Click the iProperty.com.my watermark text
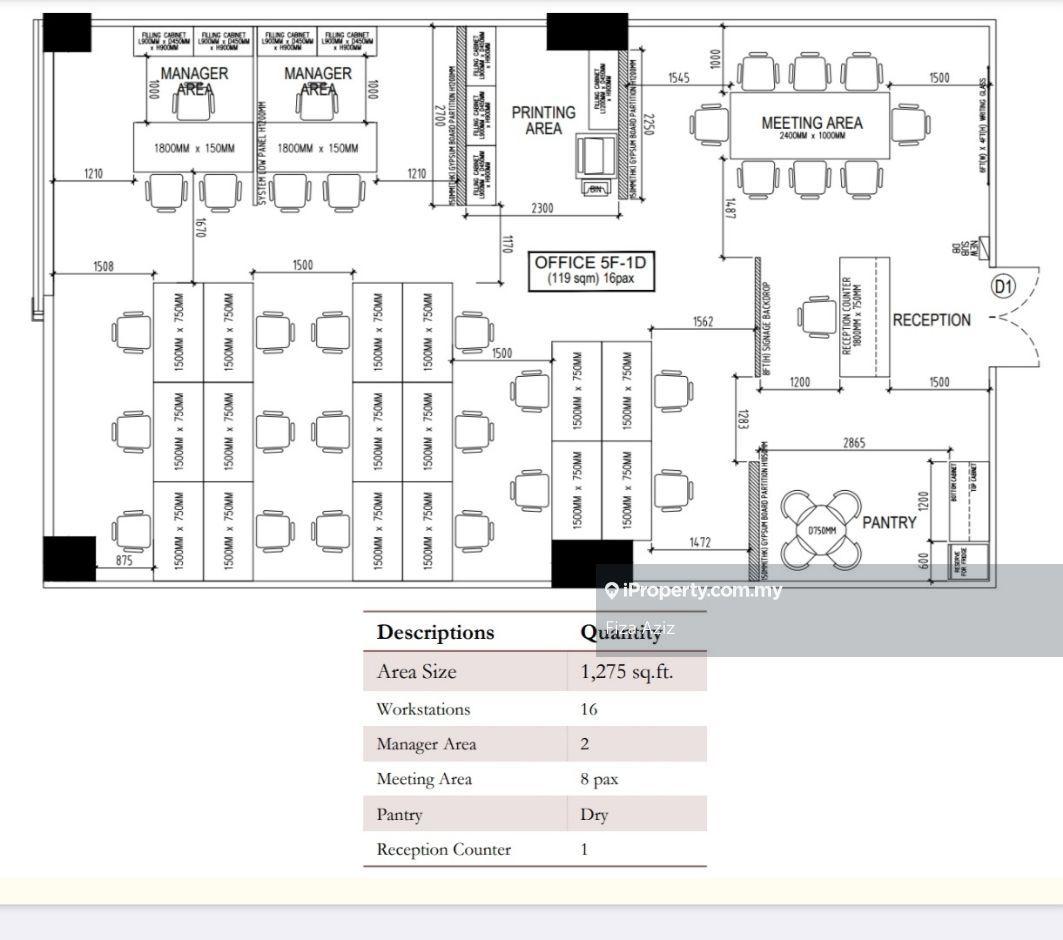Image resolution: width=1063 pixels, height=940 pixels. click(x=702, y=590)
